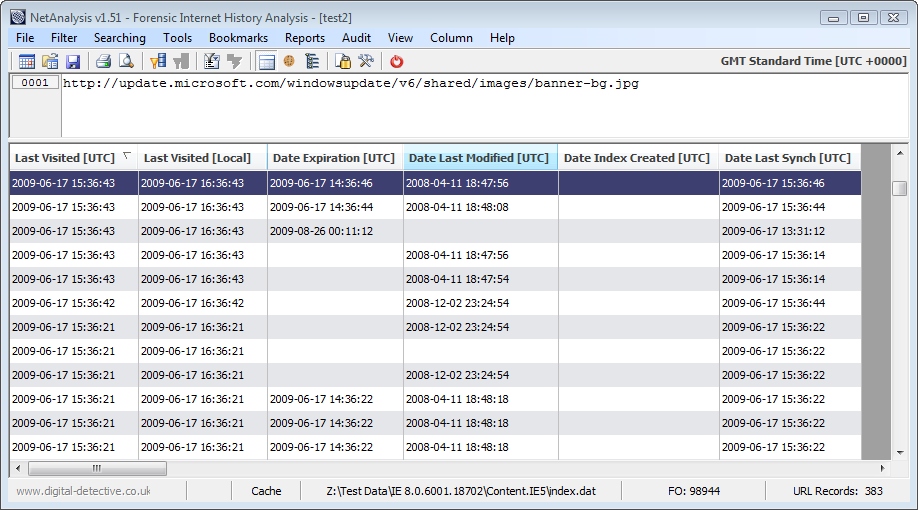The height and width of the screenshot is (510, 918).
Task: Click the sort arrow on Last Visited [UTC]
Action: [x=126, y=156]
